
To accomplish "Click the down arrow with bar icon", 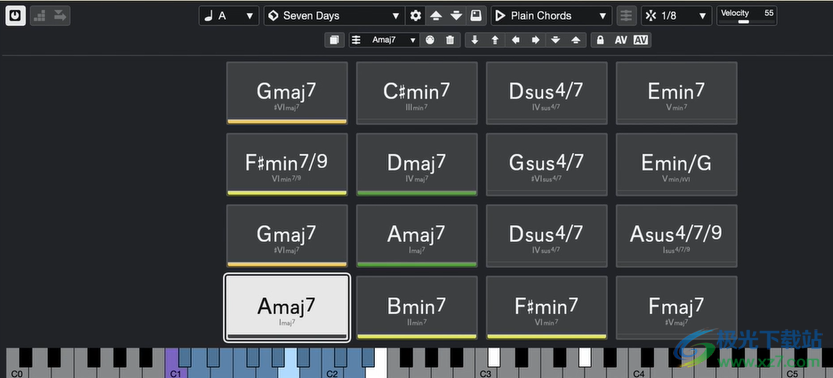I will pyautogui.click(x=556, y=40).
